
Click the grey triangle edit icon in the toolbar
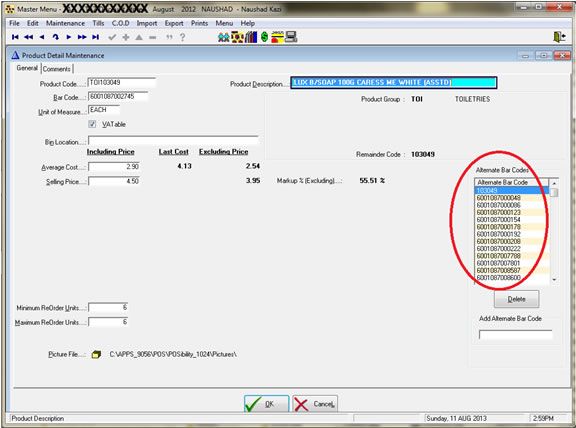139,37
